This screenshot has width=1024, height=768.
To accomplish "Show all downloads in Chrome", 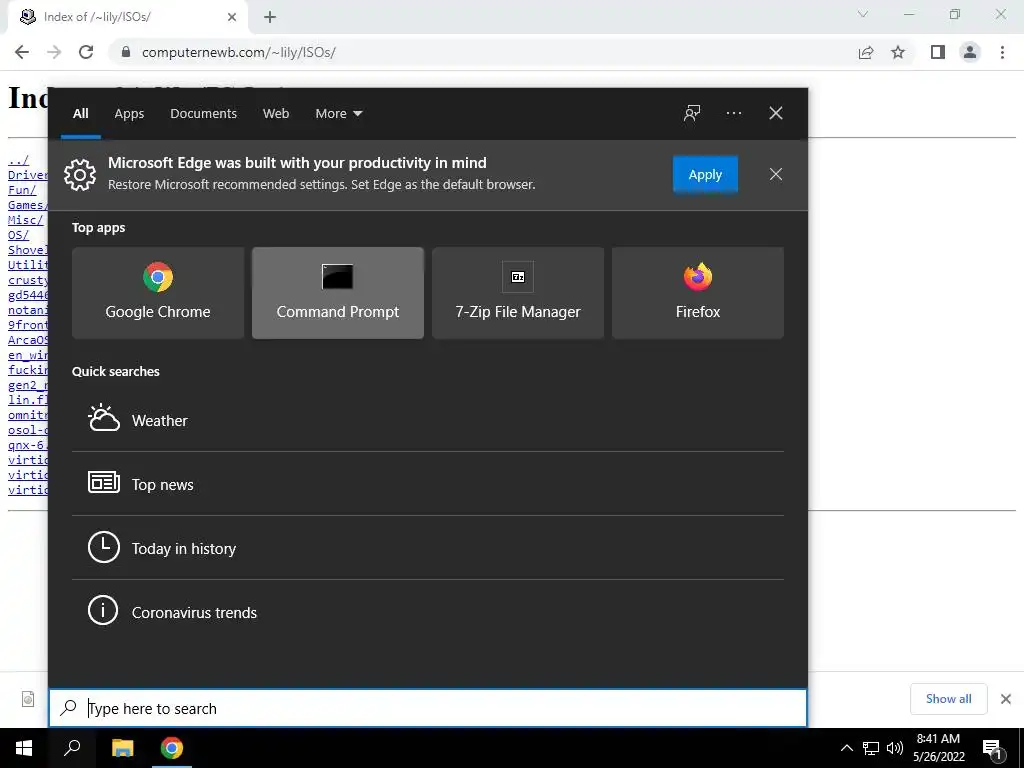I will [x=948, y=699].
